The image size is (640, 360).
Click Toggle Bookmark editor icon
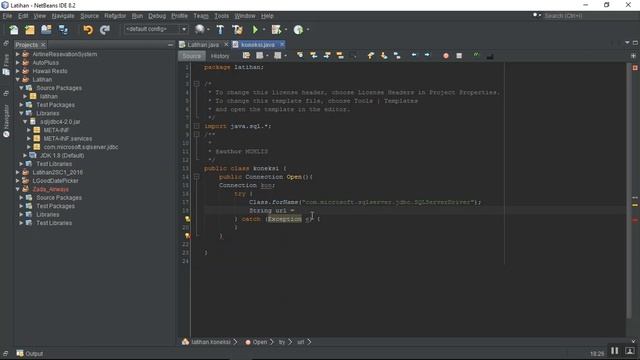(397, 56)
